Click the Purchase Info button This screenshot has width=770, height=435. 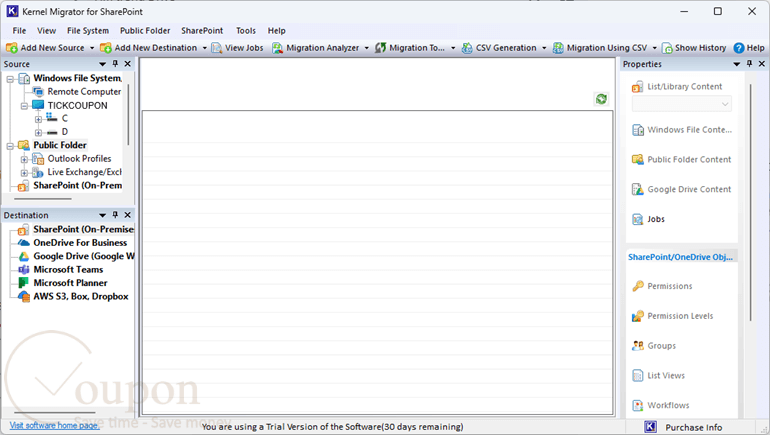(x=693, y=427)
